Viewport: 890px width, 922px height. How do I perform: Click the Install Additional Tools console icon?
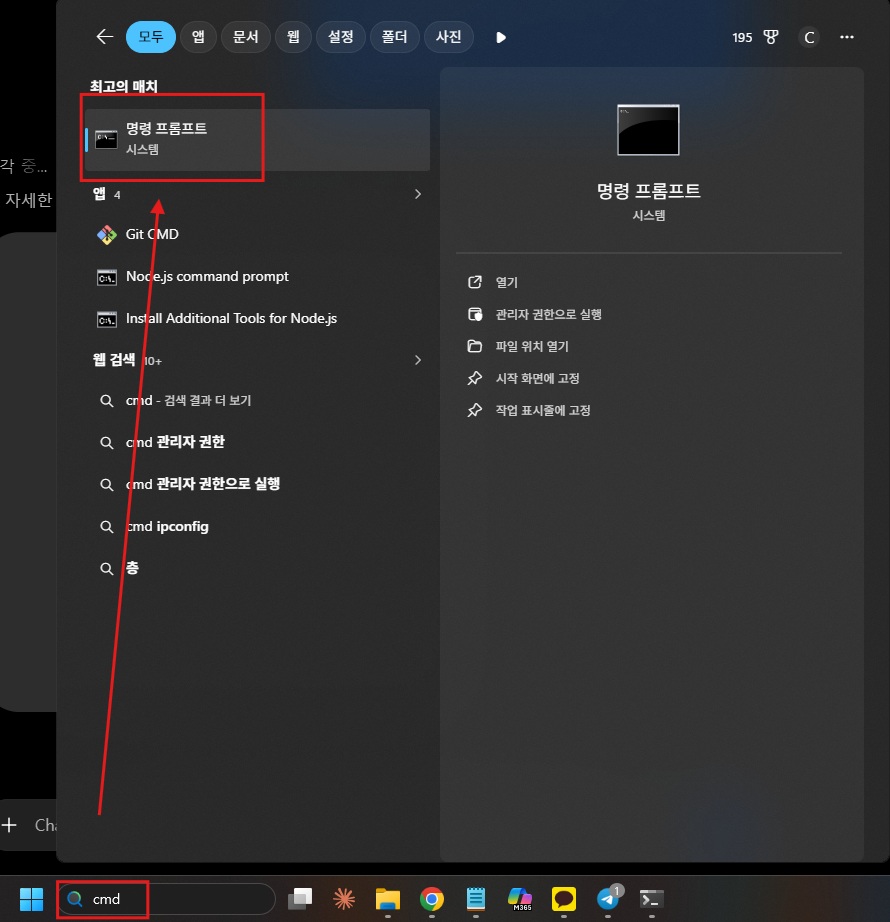106,319
